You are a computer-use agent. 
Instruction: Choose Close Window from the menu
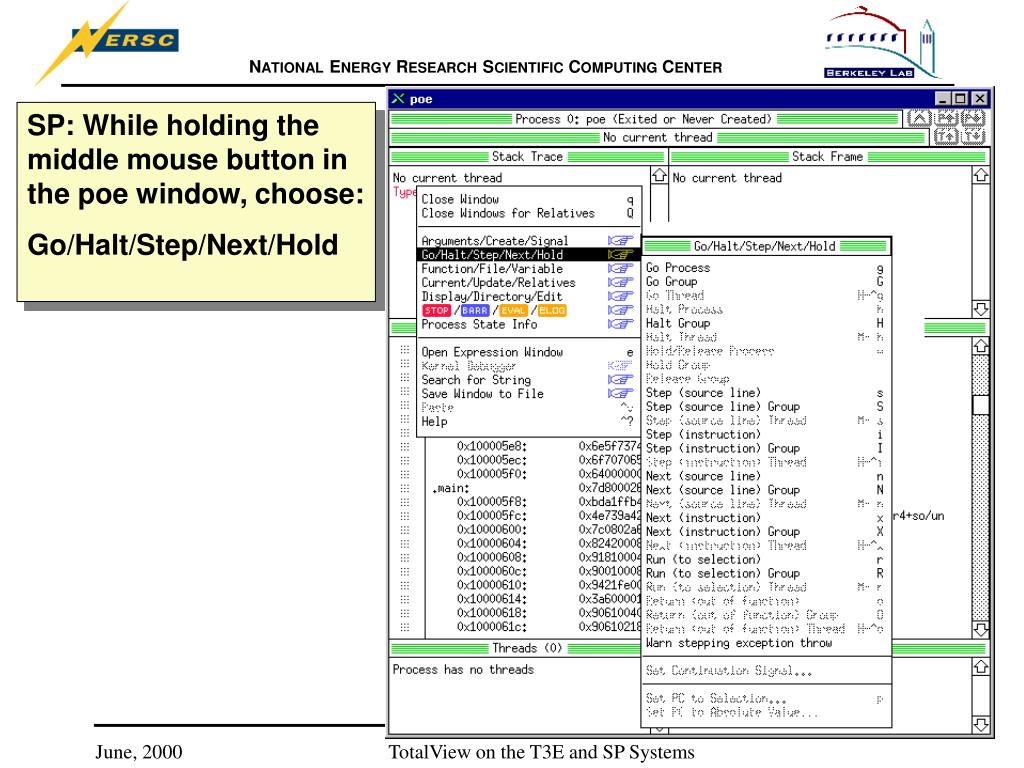[528, 199]
